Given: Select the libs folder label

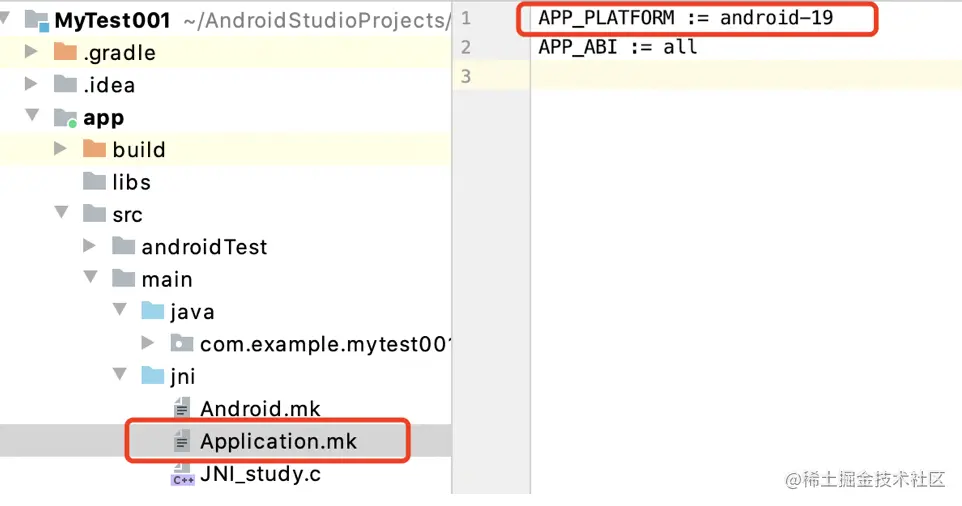Looking at the screenshot, I should click(x=131, y=182).
